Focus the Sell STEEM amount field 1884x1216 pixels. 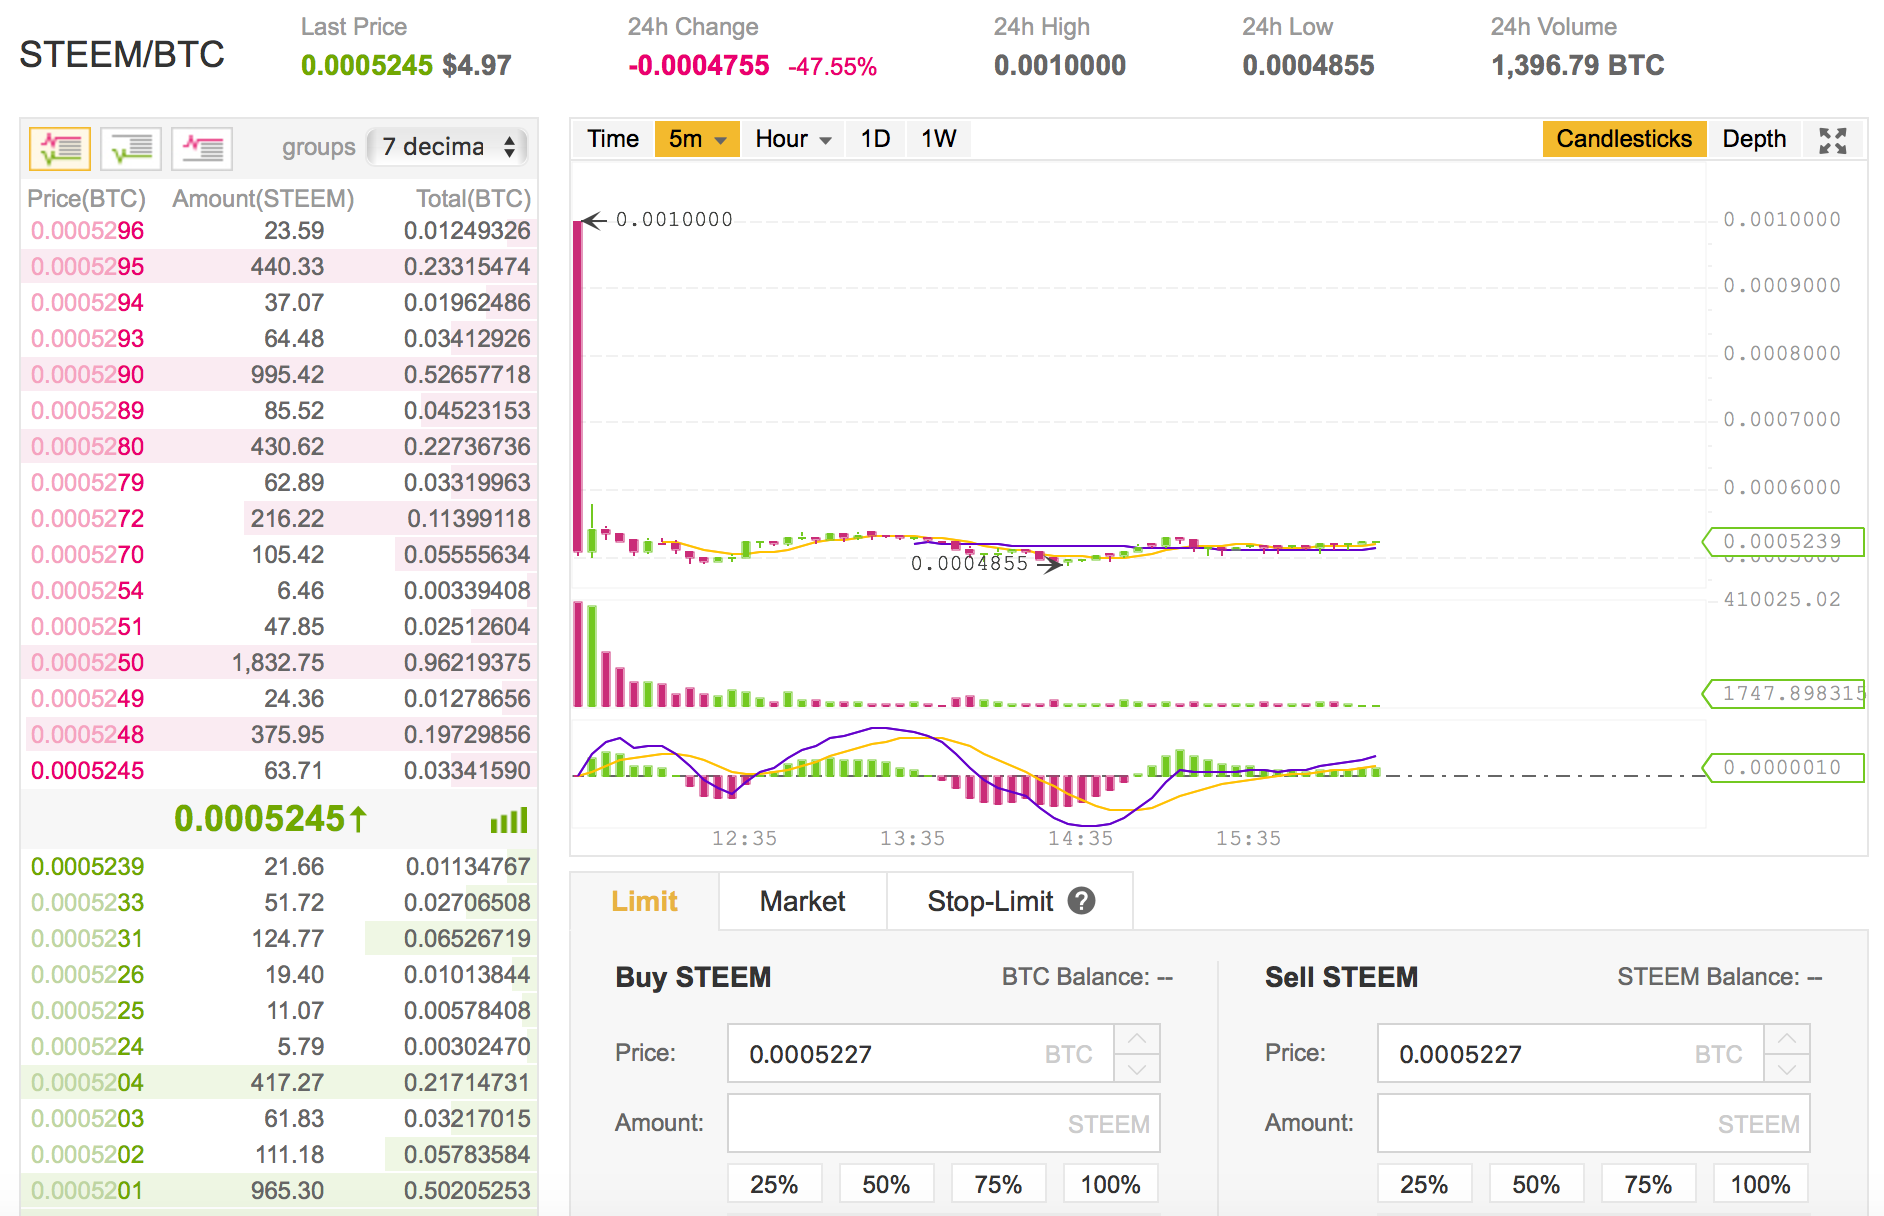point(1594,1123)
